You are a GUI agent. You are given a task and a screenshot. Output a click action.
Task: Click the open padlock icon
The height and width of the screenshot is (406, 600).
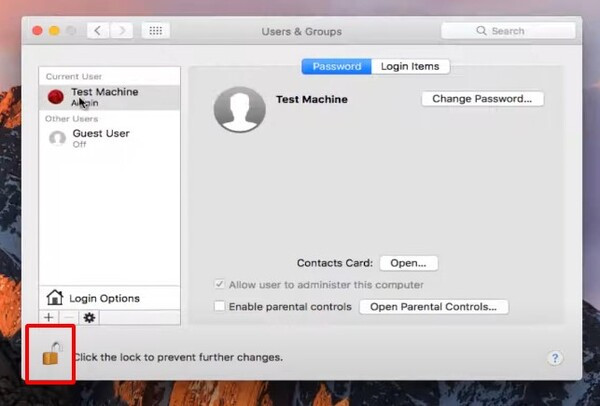(x=52, y=354)
